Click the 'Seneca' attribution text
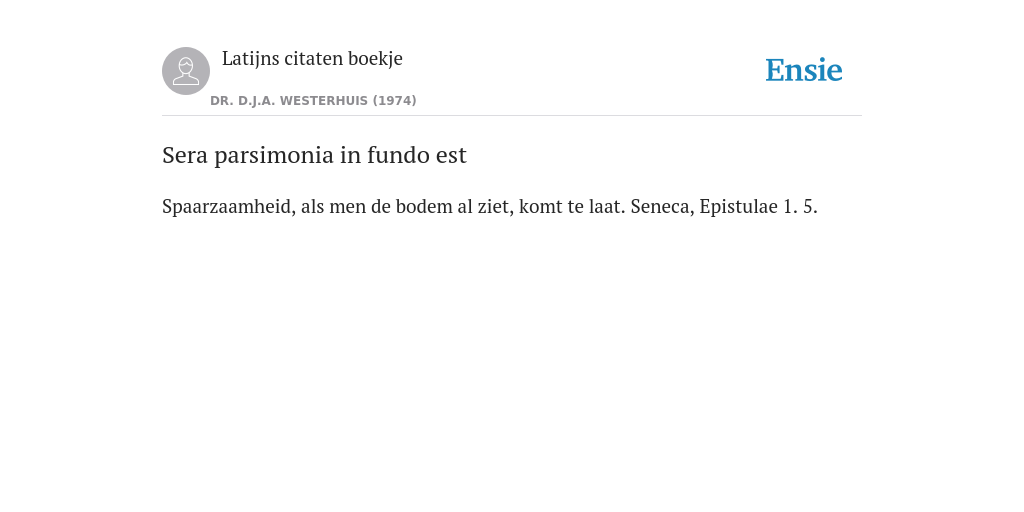1024x512 pixels. pos(662,207)
